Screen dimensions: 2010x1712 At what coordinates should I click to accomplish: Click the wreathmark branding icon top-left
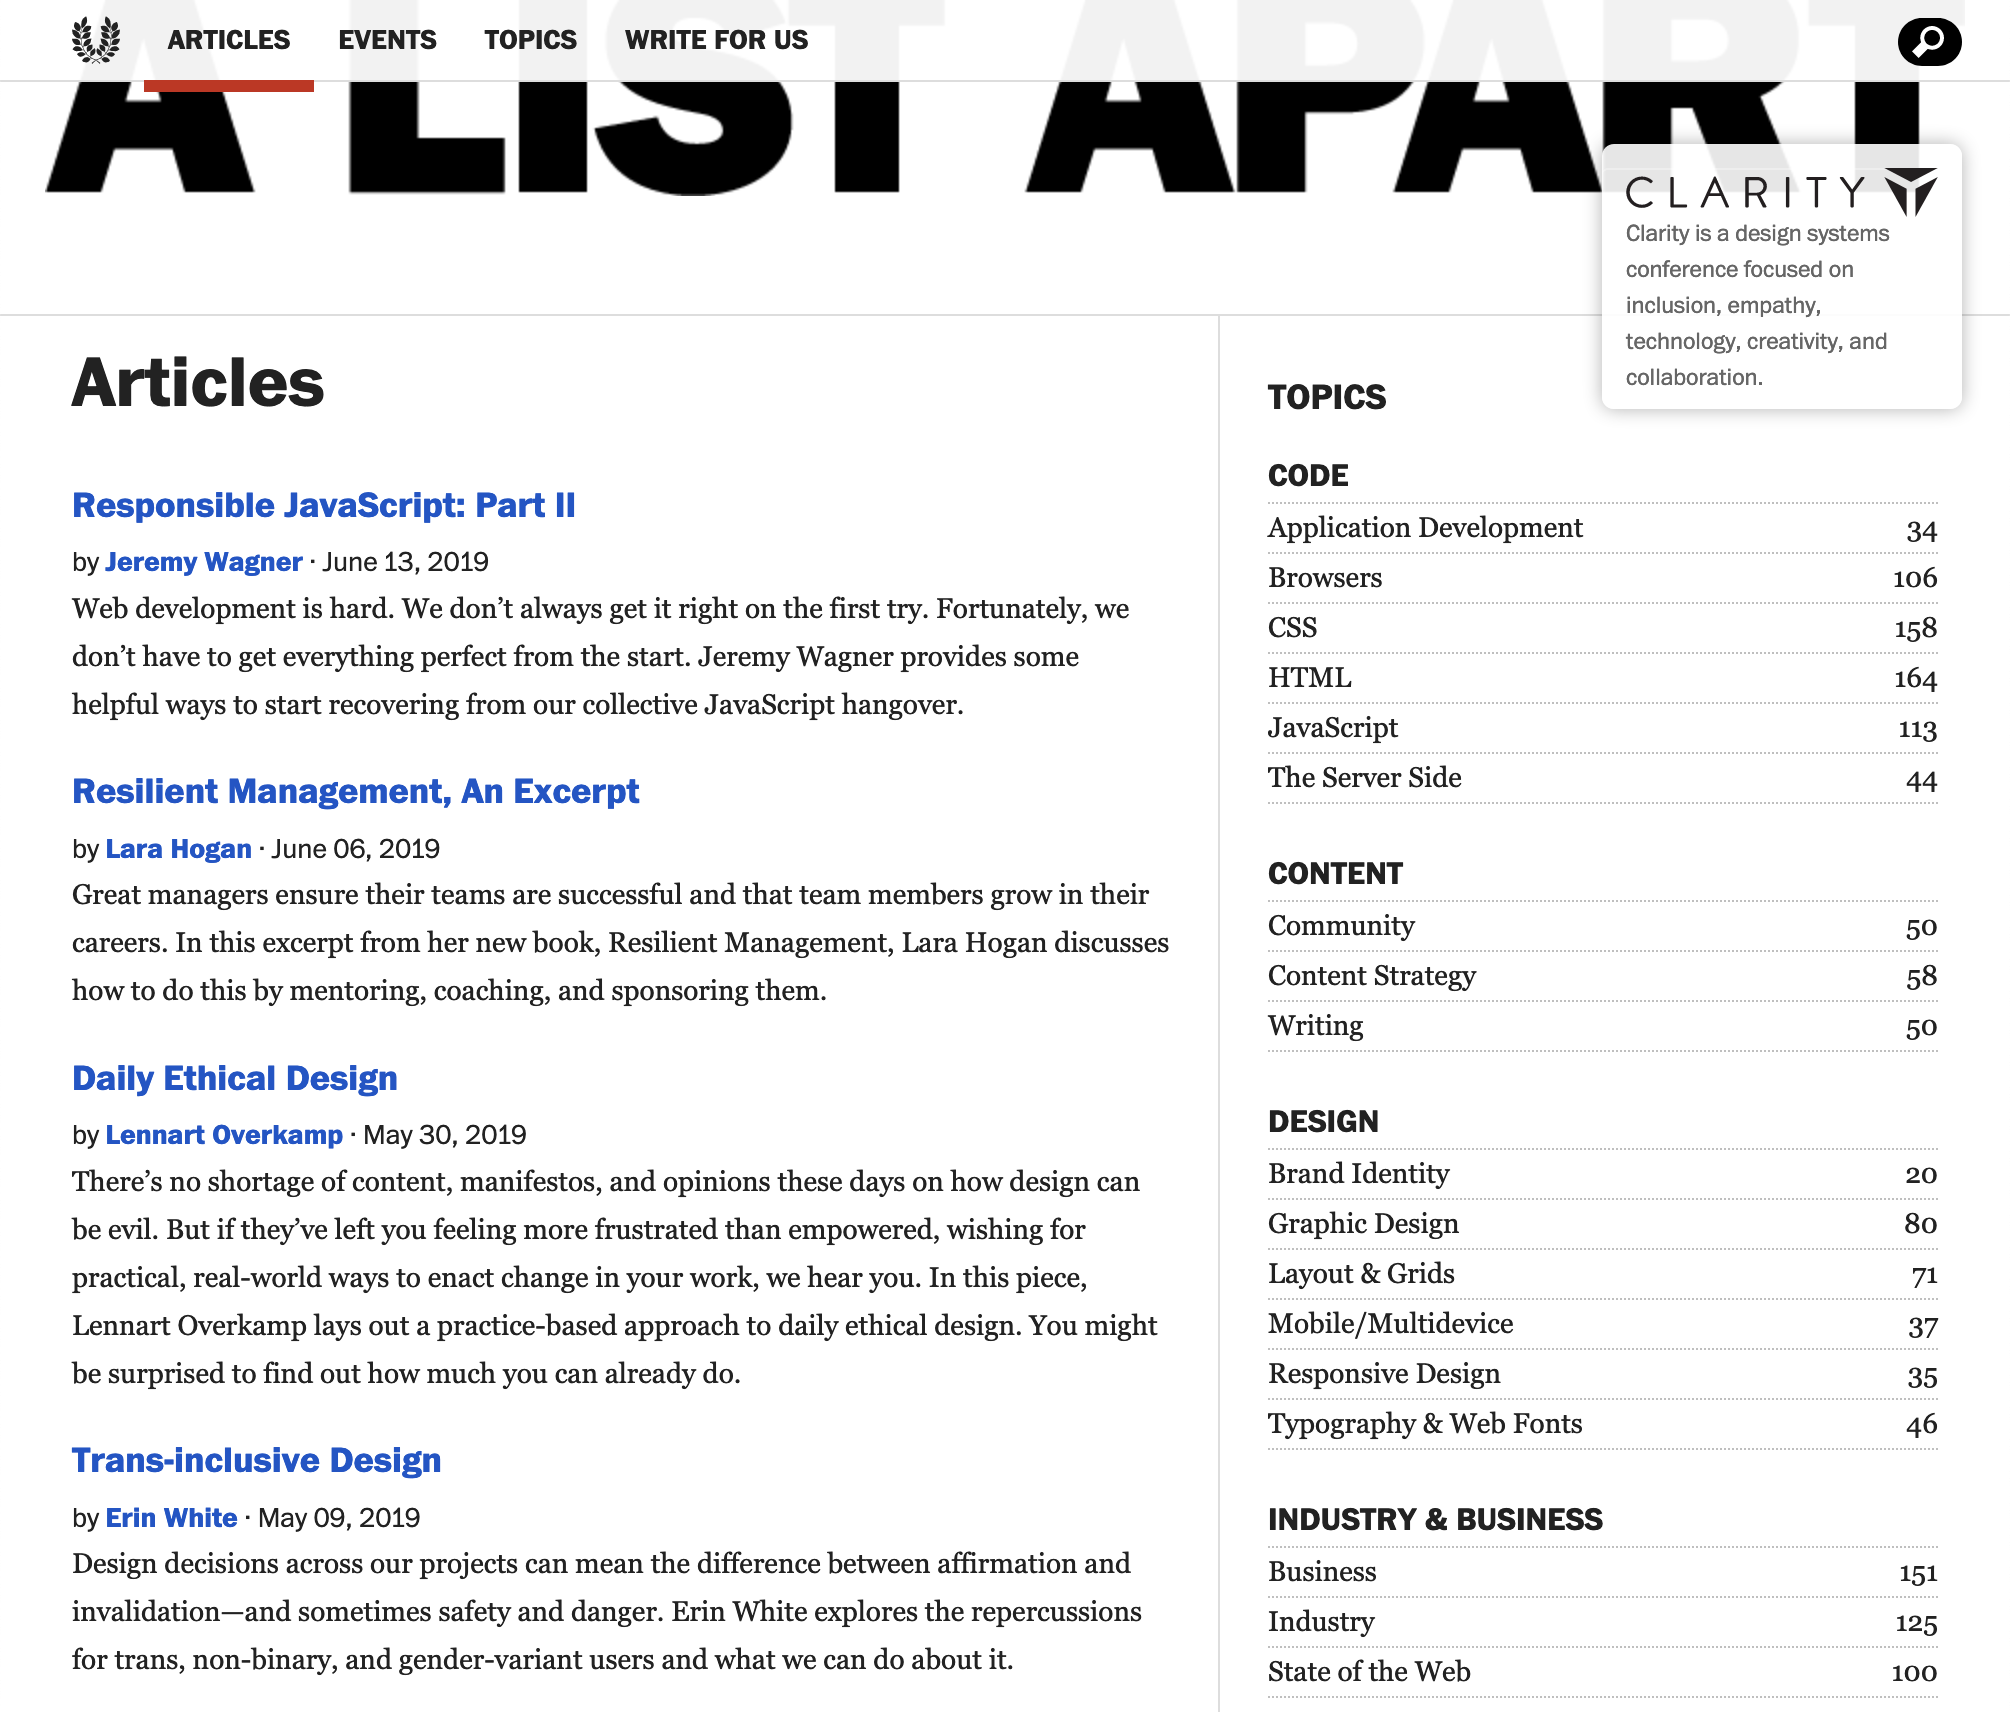click(x=97, y=39)
